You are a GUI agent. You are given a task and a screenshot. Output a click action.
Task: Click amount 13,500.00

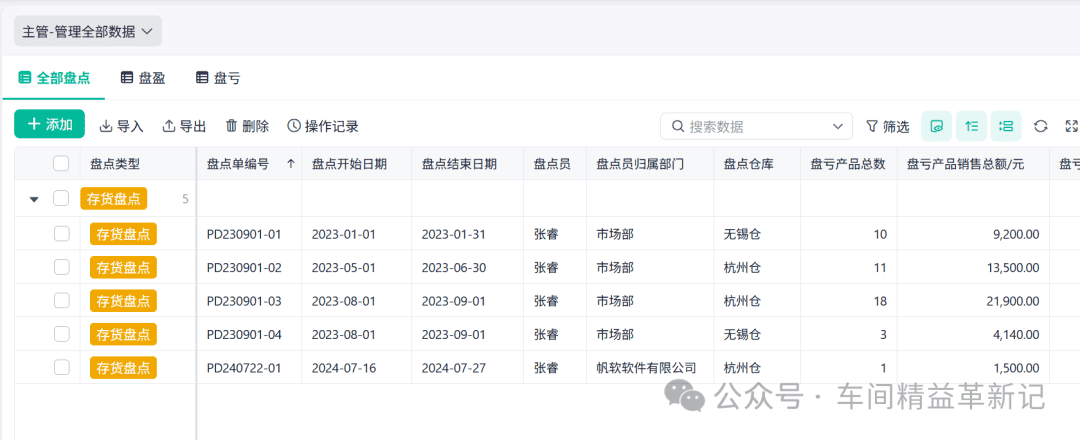(1013, 267)
